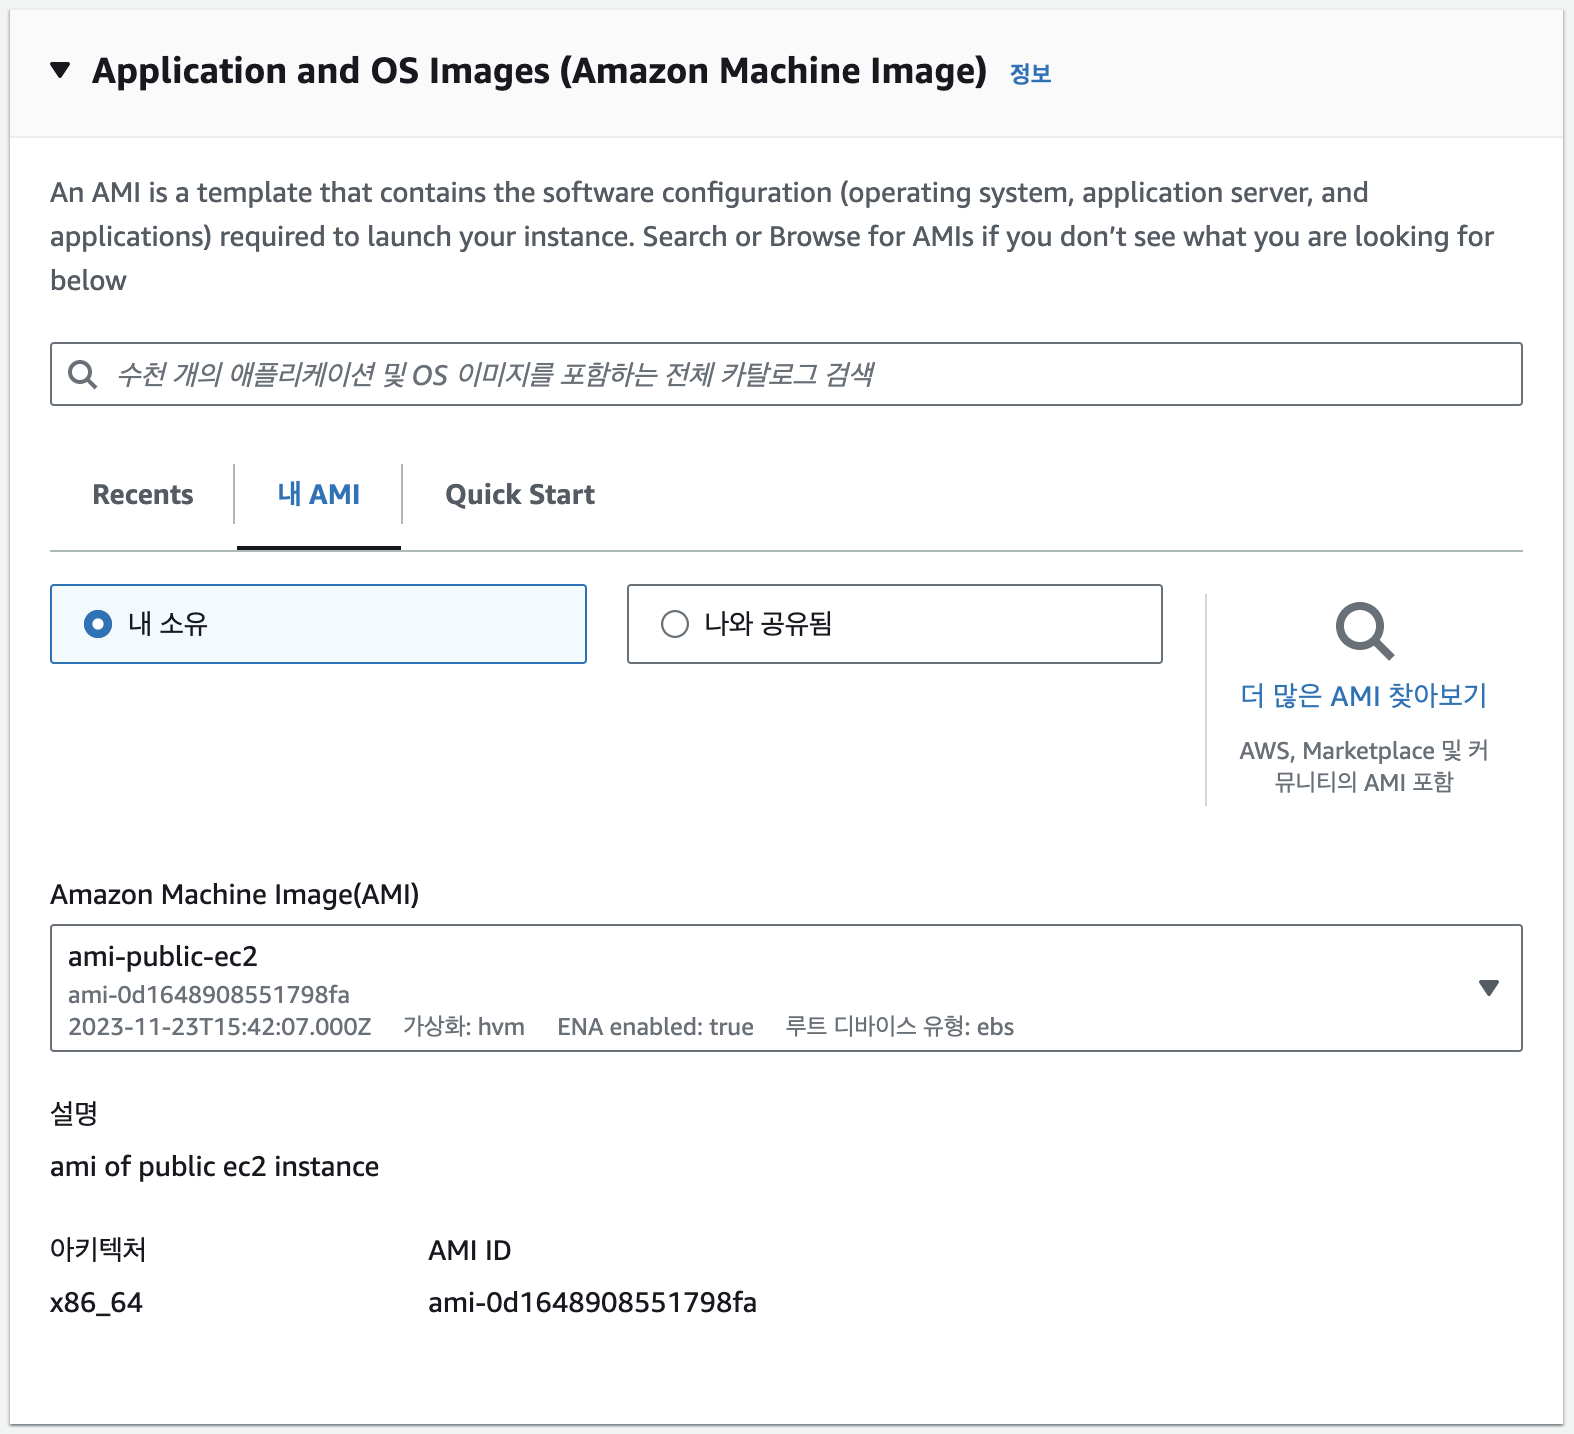The image size is (1574, 1434).
Task: Click the '루트 디바이스 유형: ebs' text
Action: click(x=900, y=1027)
